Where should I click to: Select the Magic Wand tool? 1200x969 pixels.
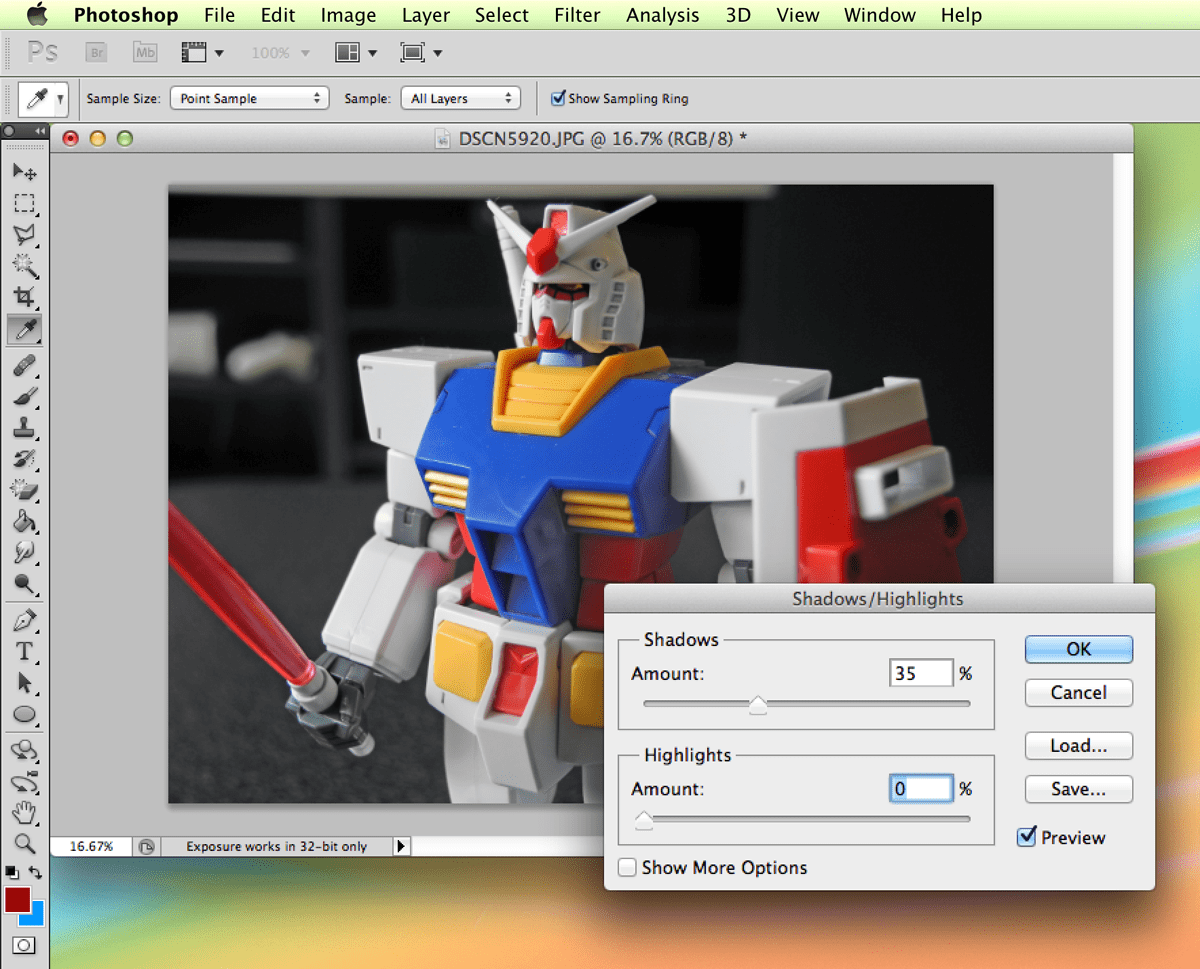[x=24, y=265]
